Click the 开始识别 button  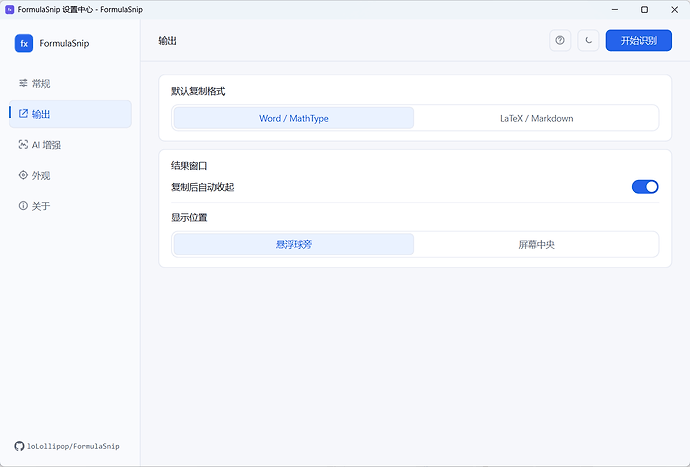click(639, 40)
